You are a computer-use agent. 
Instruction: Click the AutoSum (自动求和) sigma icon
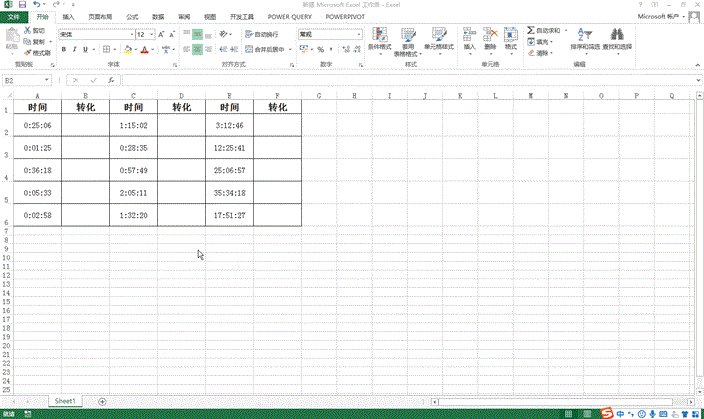(x=531, y=32)
